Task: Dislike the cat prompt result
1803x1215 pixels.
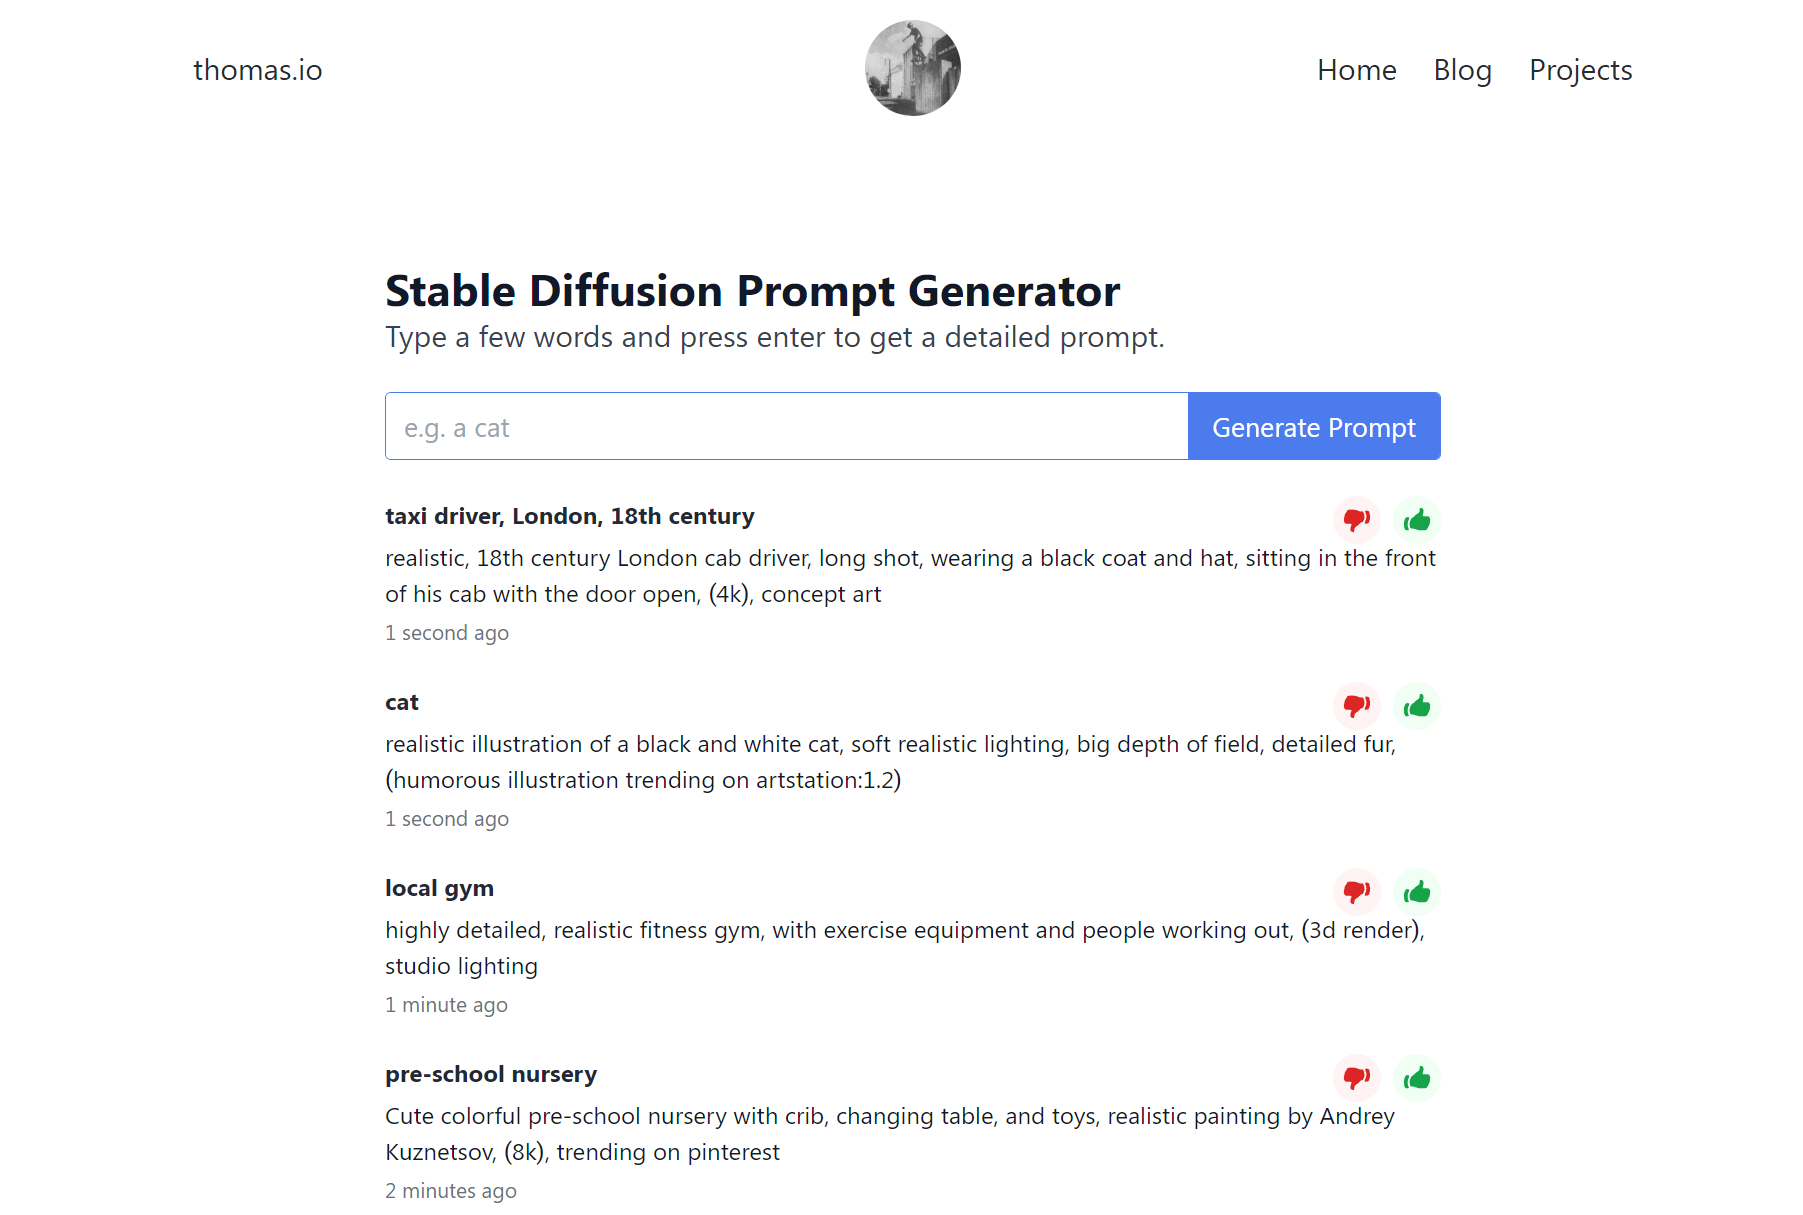Action: [1356, 706]
